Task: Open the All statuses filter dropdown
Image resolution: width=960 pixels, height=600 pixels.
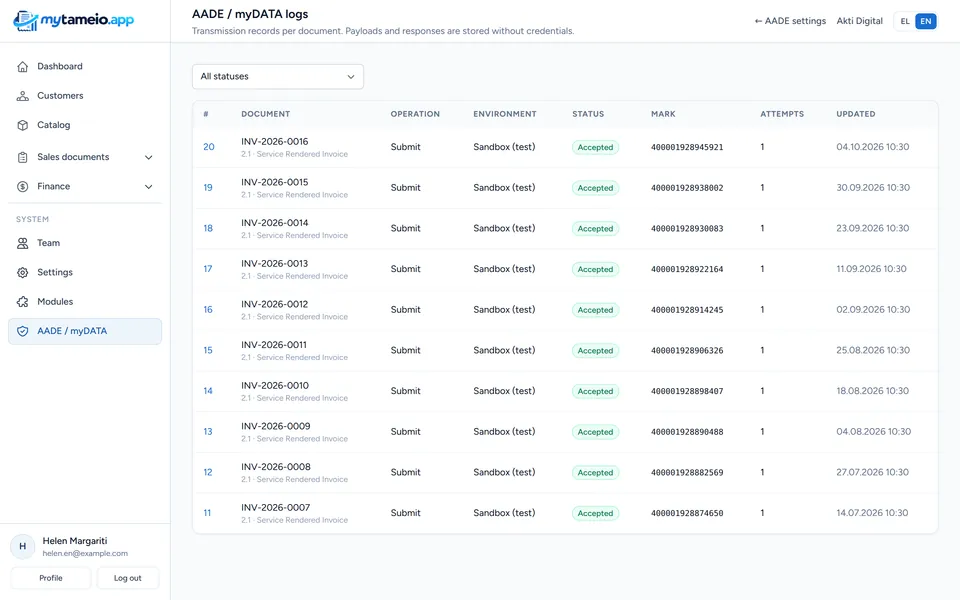Action: tap(278, 77)
